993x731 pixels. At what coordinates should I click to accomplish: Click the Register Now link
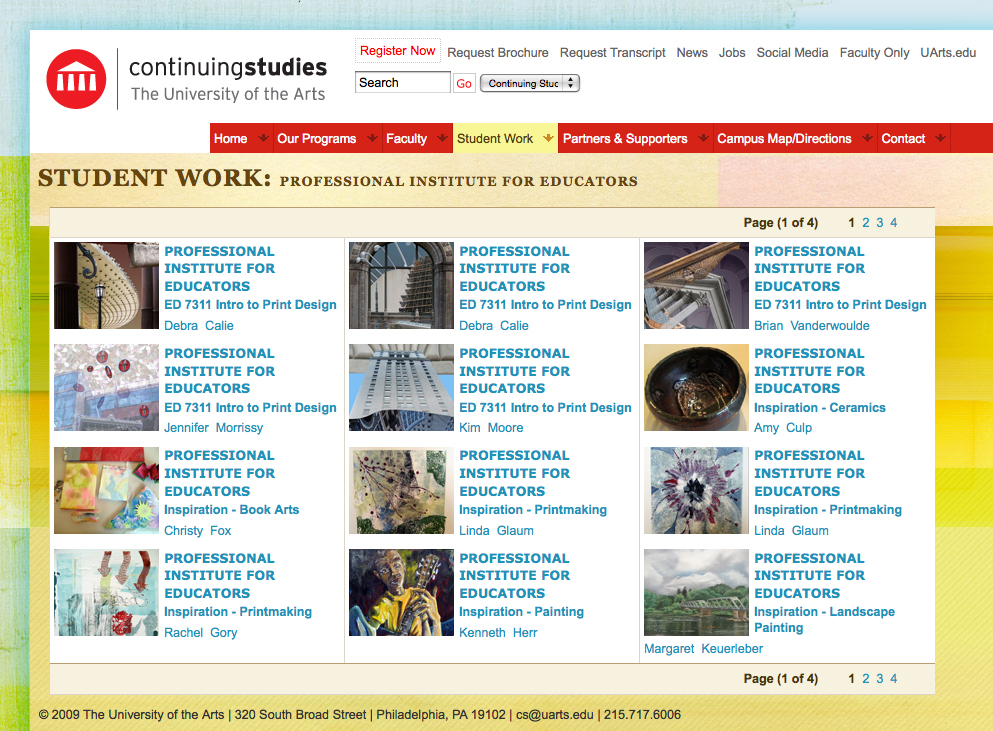click(x=397, y=51)
